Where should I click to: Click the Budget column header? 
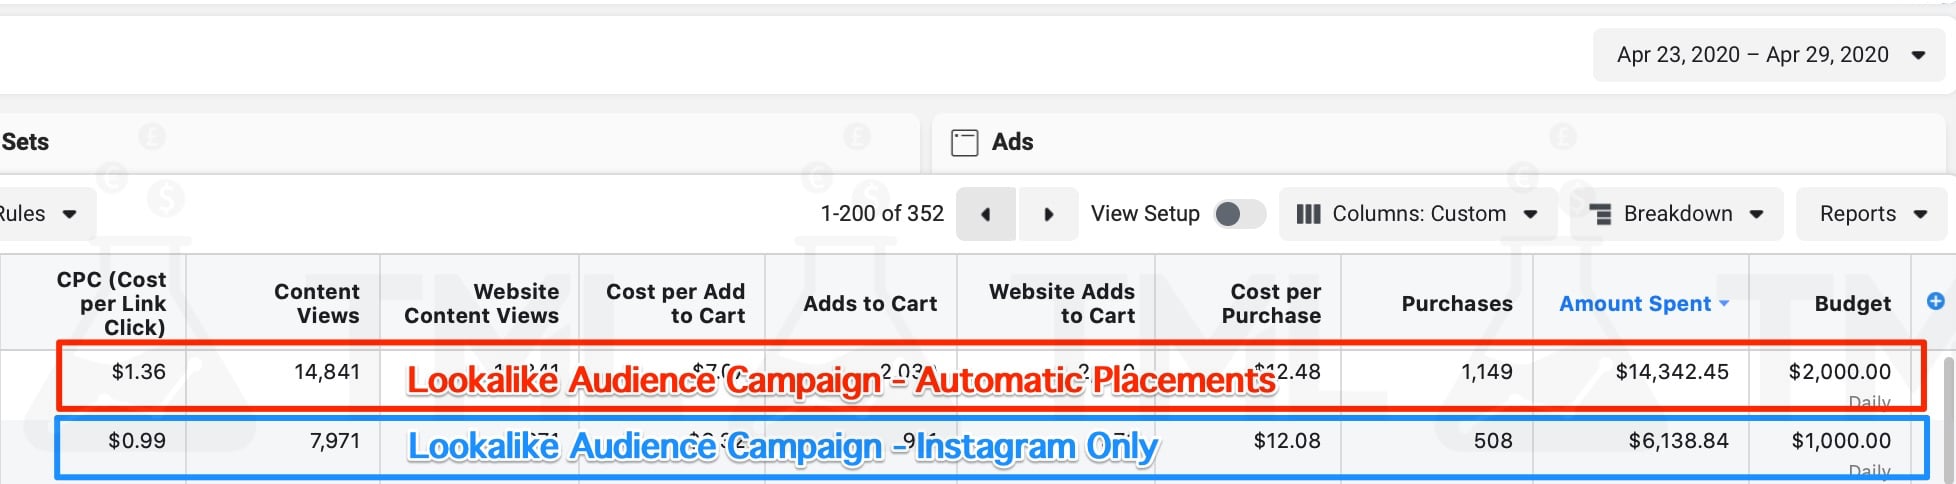click(1852, 303)
